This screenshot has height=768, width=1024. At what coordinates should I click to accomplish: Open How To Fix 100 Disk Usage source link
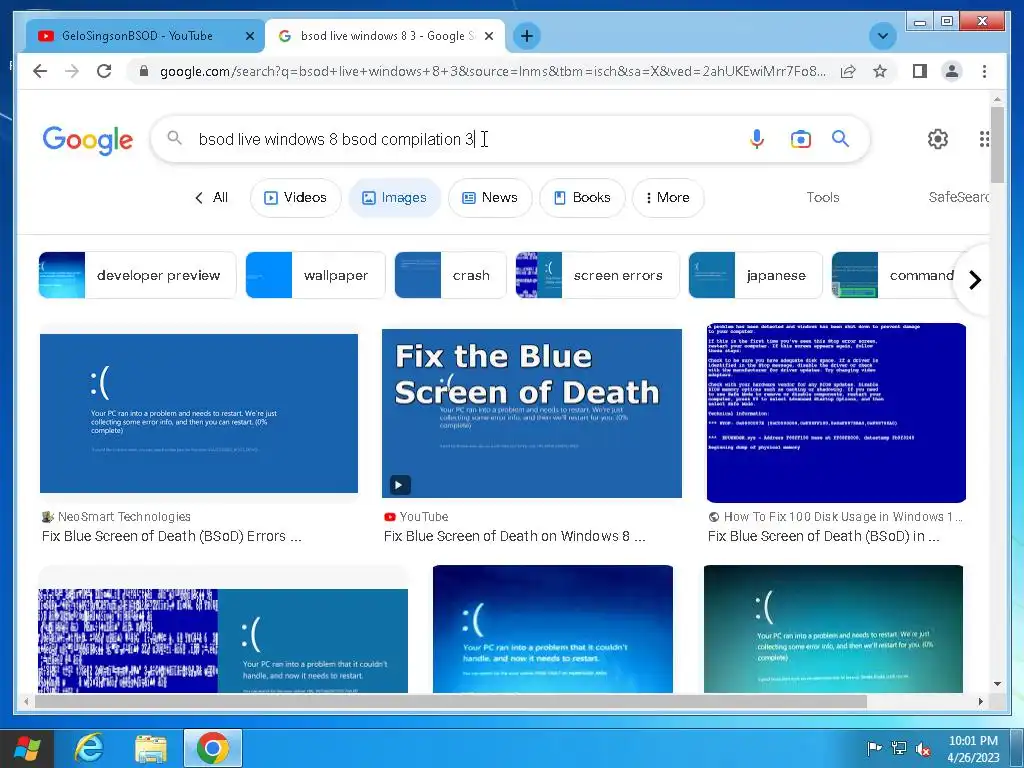point(835,517)
